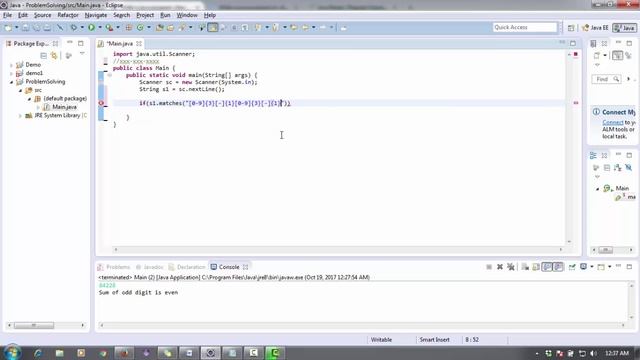
Task: Click Package Explorer horizontal scrollbar thumb
Action: [x=34, y=325]
